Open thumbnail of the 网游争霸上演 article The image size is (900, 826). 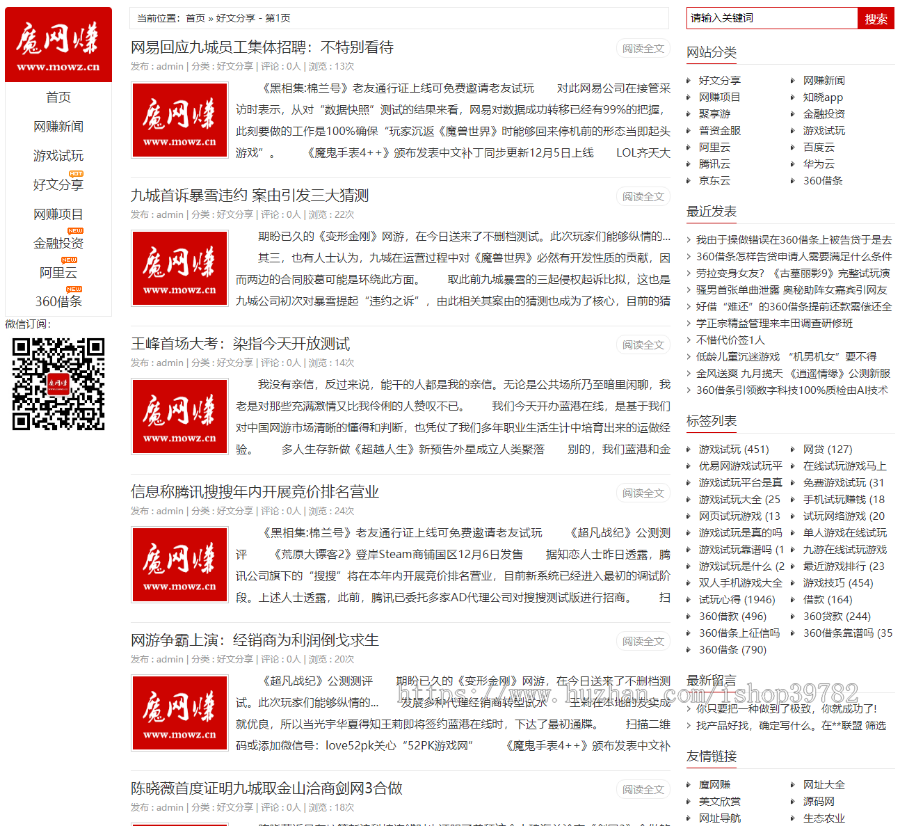(180, 712)
